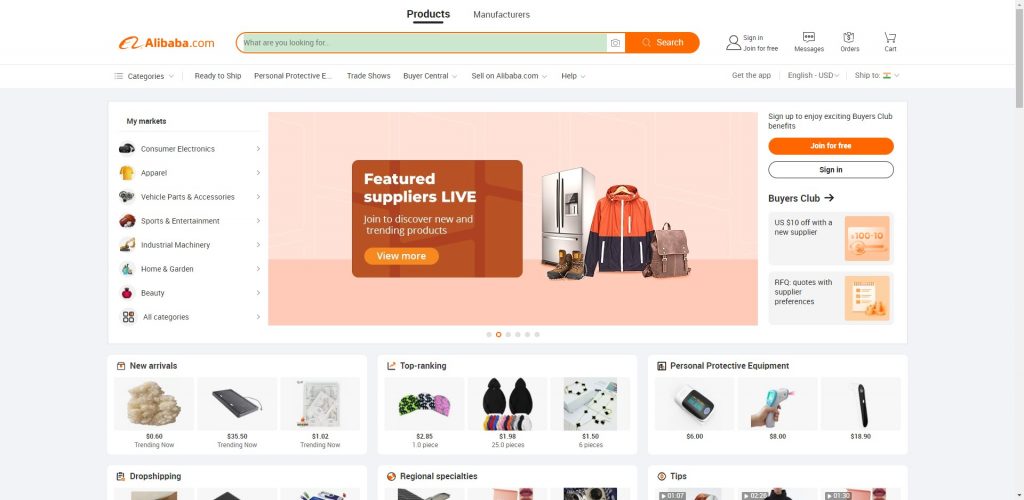The image size is (1024, 500).
Task: Open the All categories grid icon
Action: [128, 317]
